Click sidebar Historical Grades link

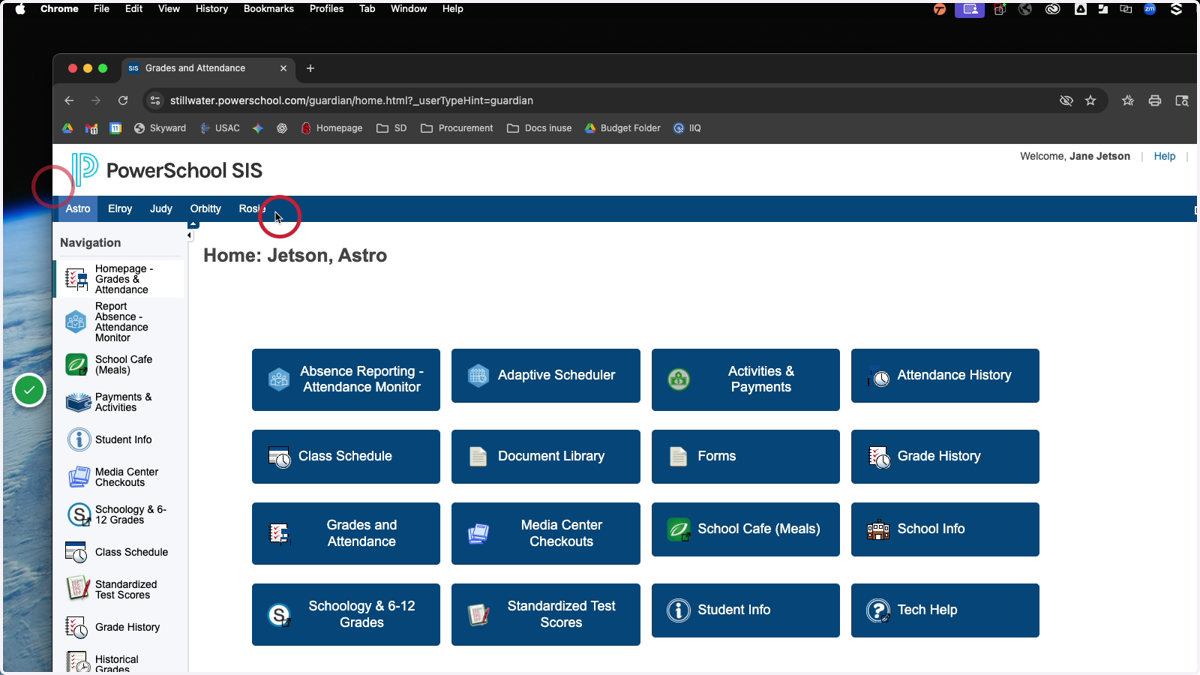(x=117, y=663)
